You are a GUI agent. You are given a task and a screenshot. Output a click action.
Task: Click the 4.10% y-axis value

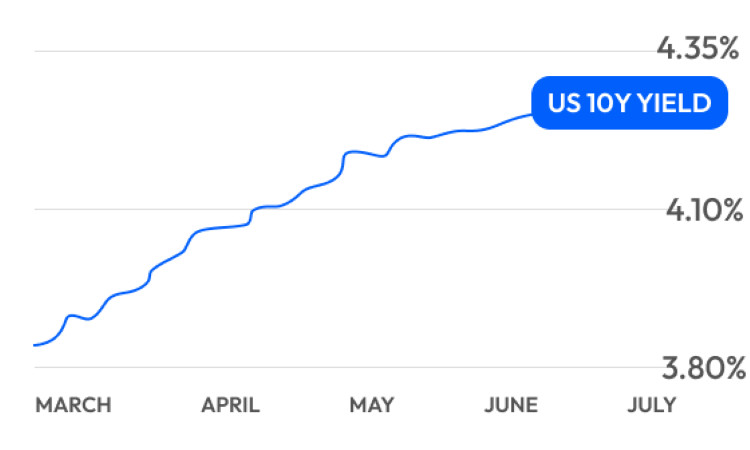pyautogui.click(x=705, y=210)
